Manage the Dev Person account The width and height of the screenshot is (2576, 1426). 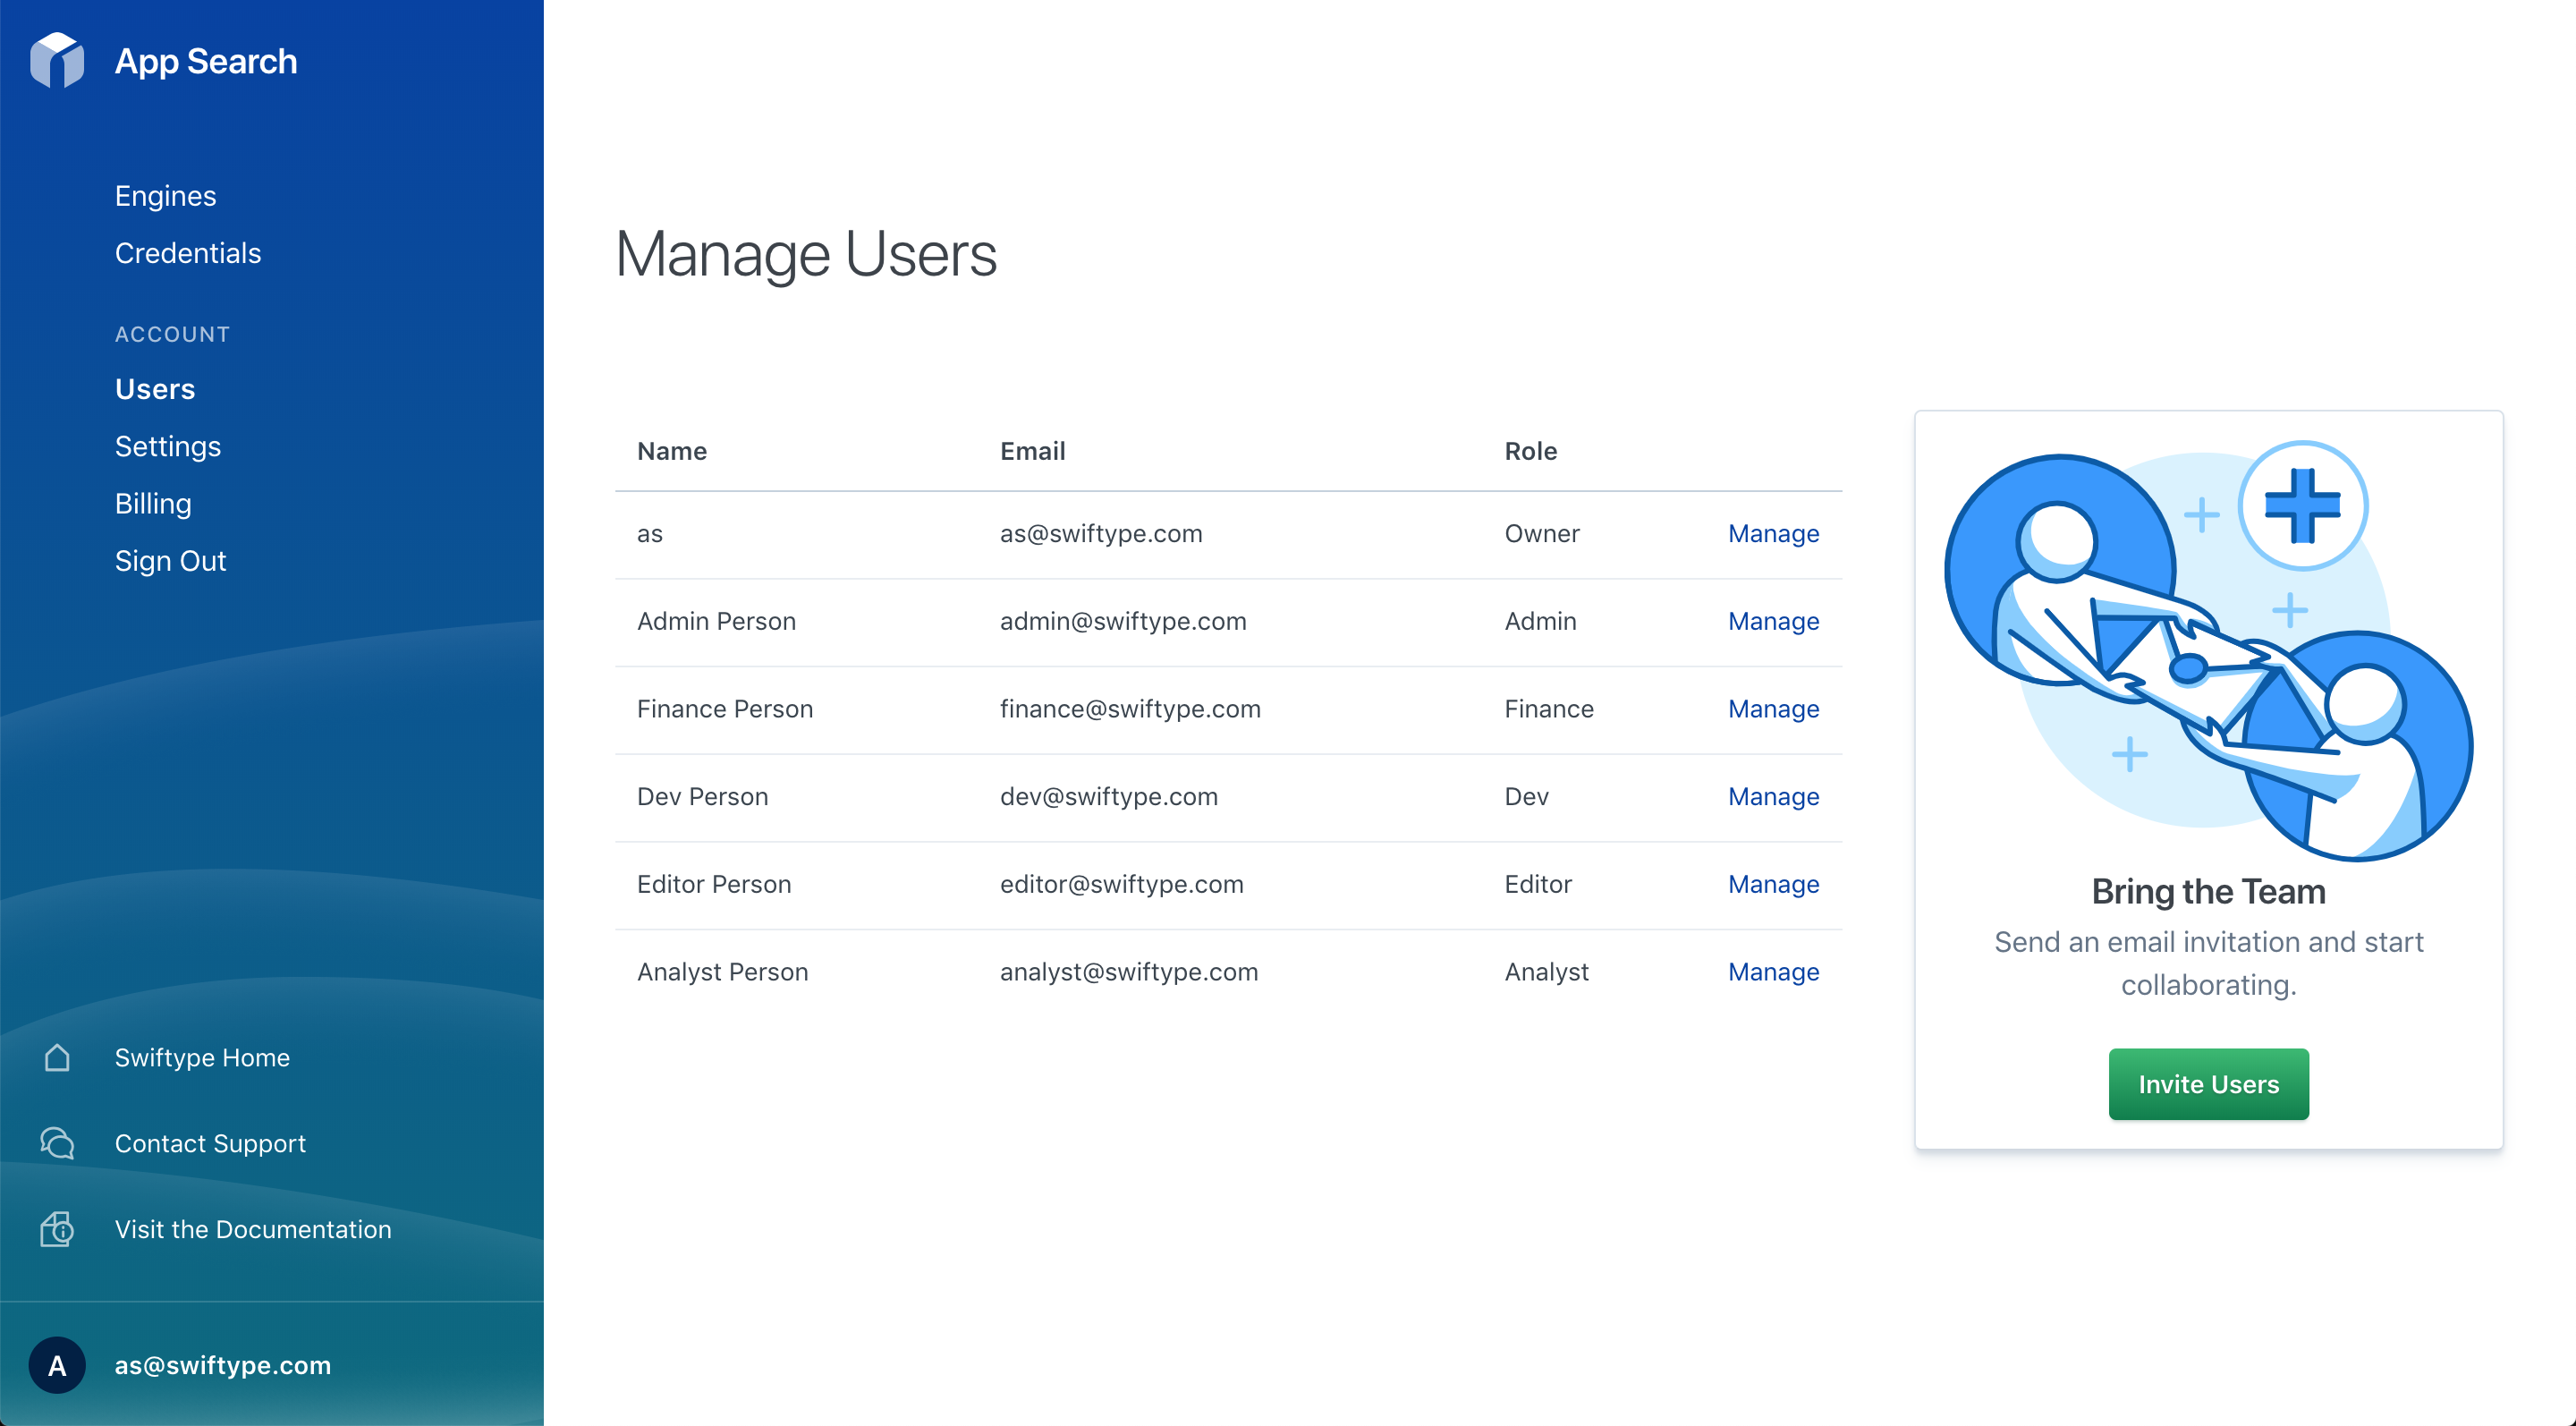[x=1773, y=796]
